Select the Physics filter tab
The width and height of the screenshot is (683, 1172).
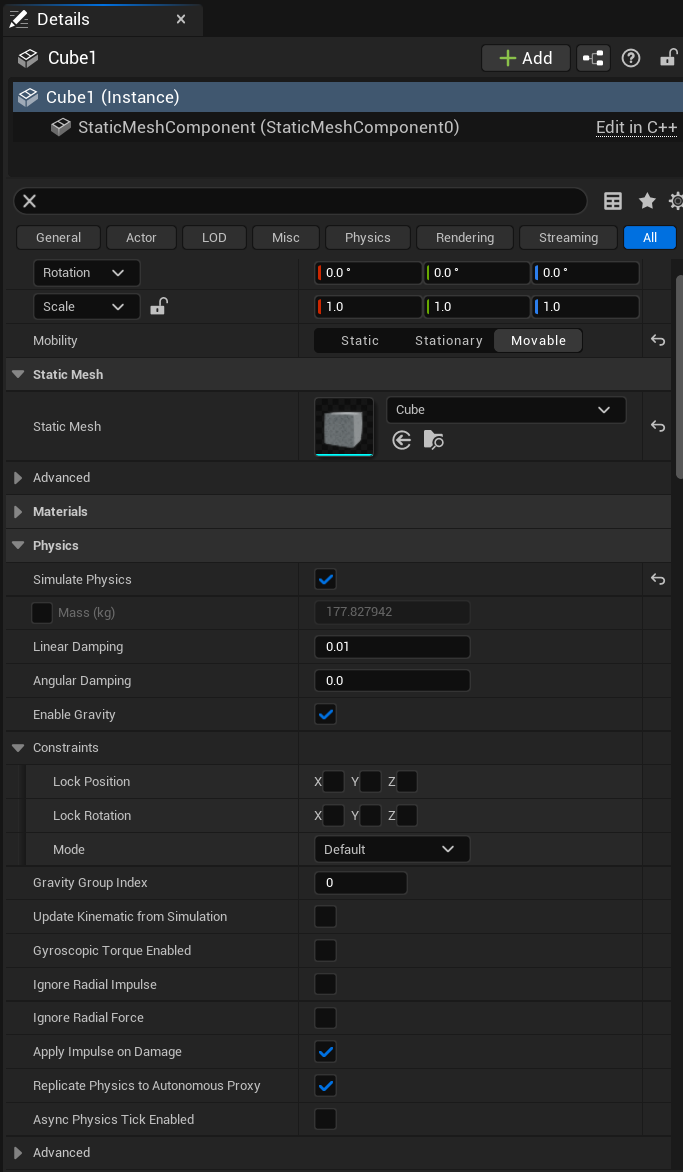(368, 238)
